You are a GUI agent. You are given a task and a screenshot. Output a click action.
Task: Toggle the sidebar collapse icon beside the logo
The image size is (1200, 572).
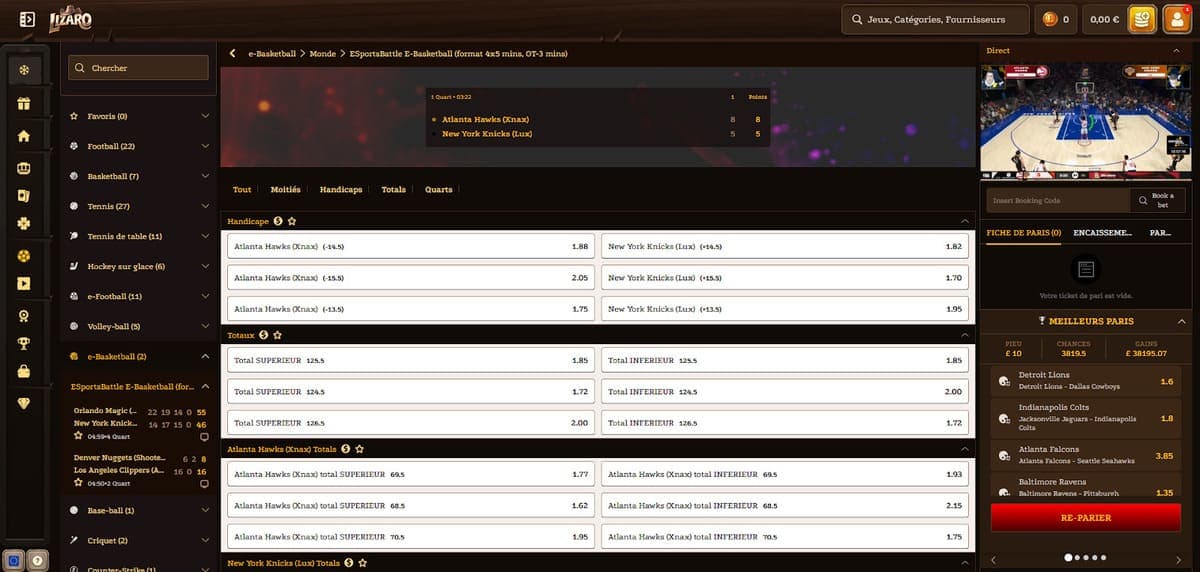click(x=27, y=19)
